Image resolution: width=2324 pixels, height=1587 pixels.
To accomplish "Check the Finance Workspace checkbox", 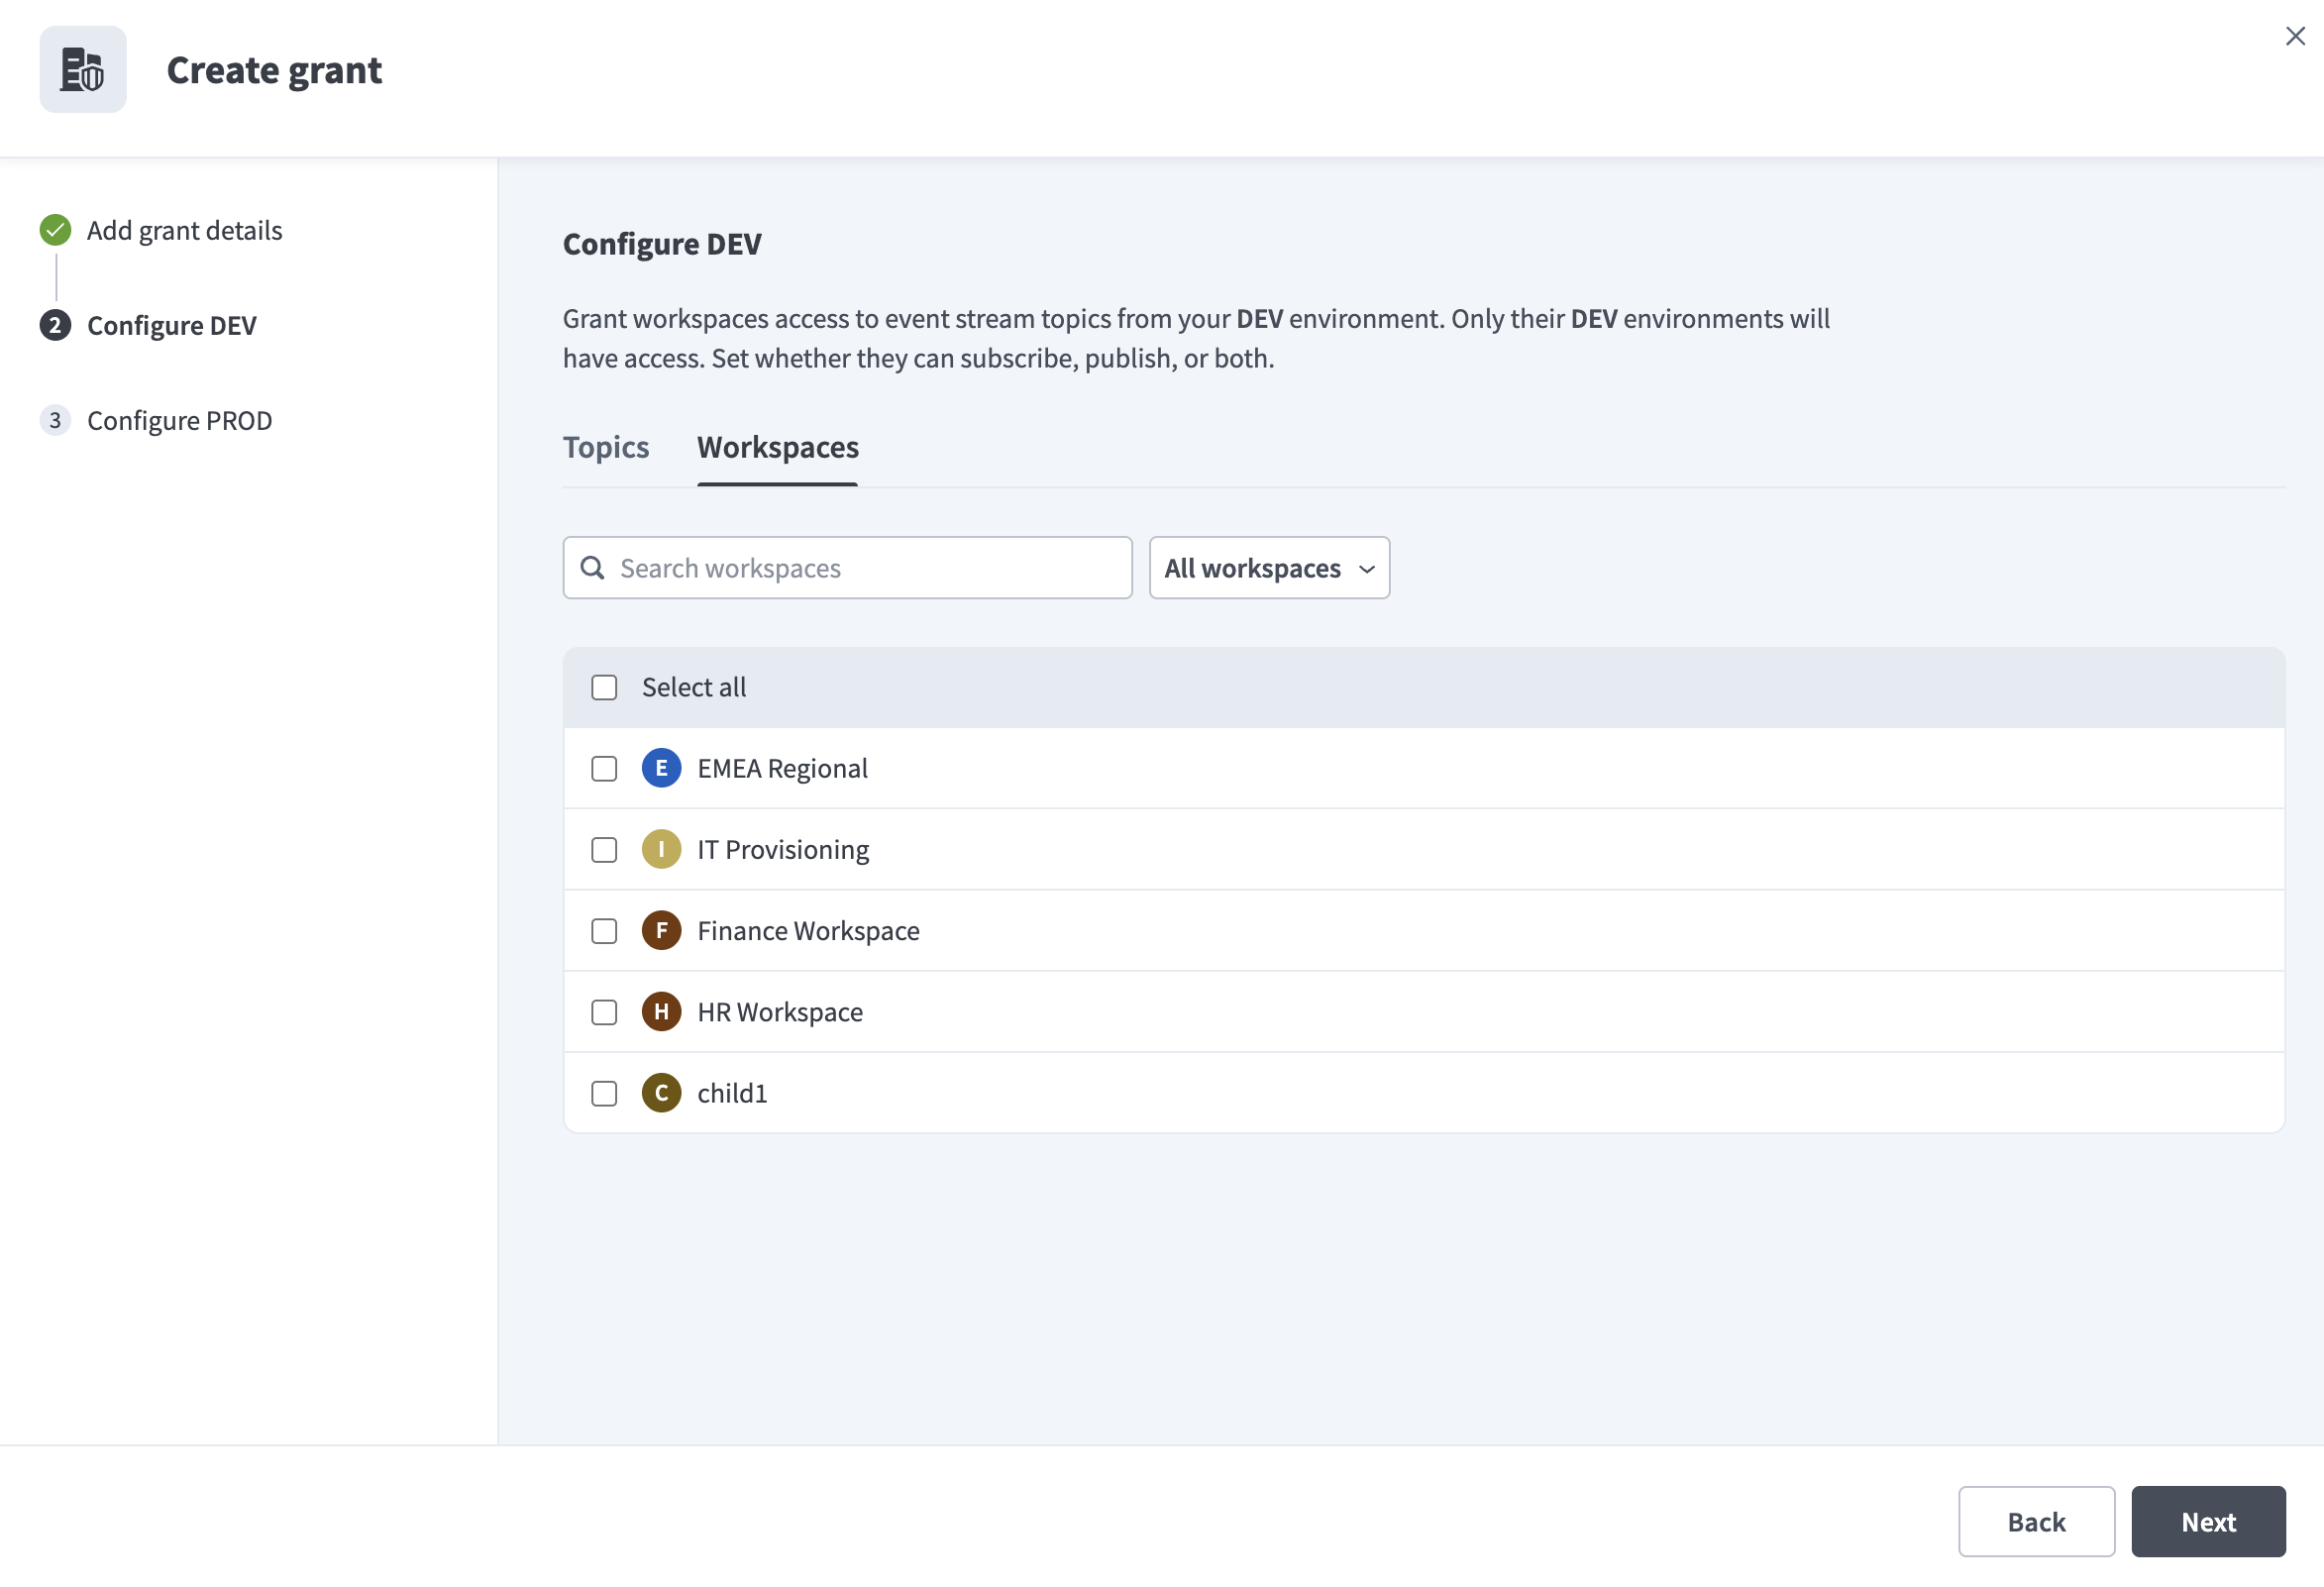I will 604,931.
